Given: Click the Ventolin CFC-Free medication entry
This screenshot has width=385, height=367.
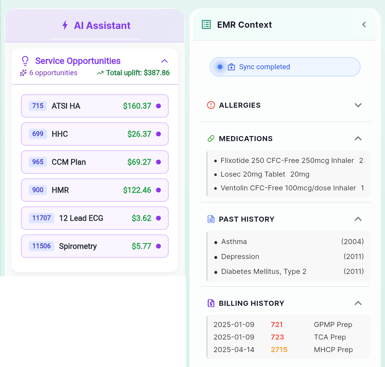Looking at the screenshot, I should point(289,188).
